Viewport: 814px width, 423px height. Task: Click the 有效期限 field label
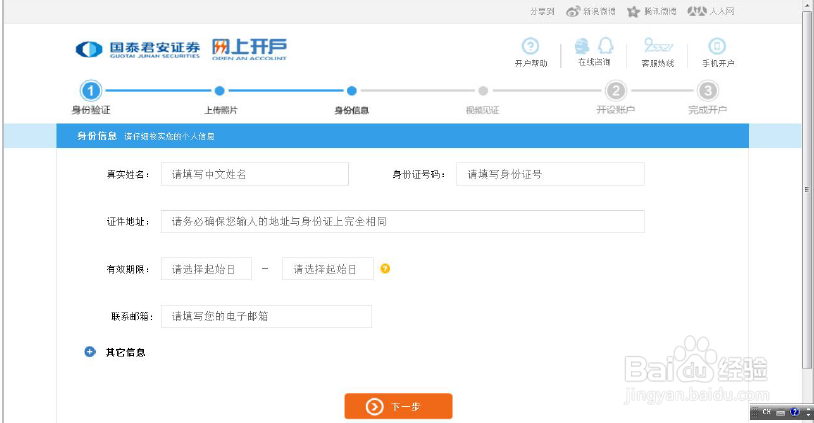pos(128,269)
